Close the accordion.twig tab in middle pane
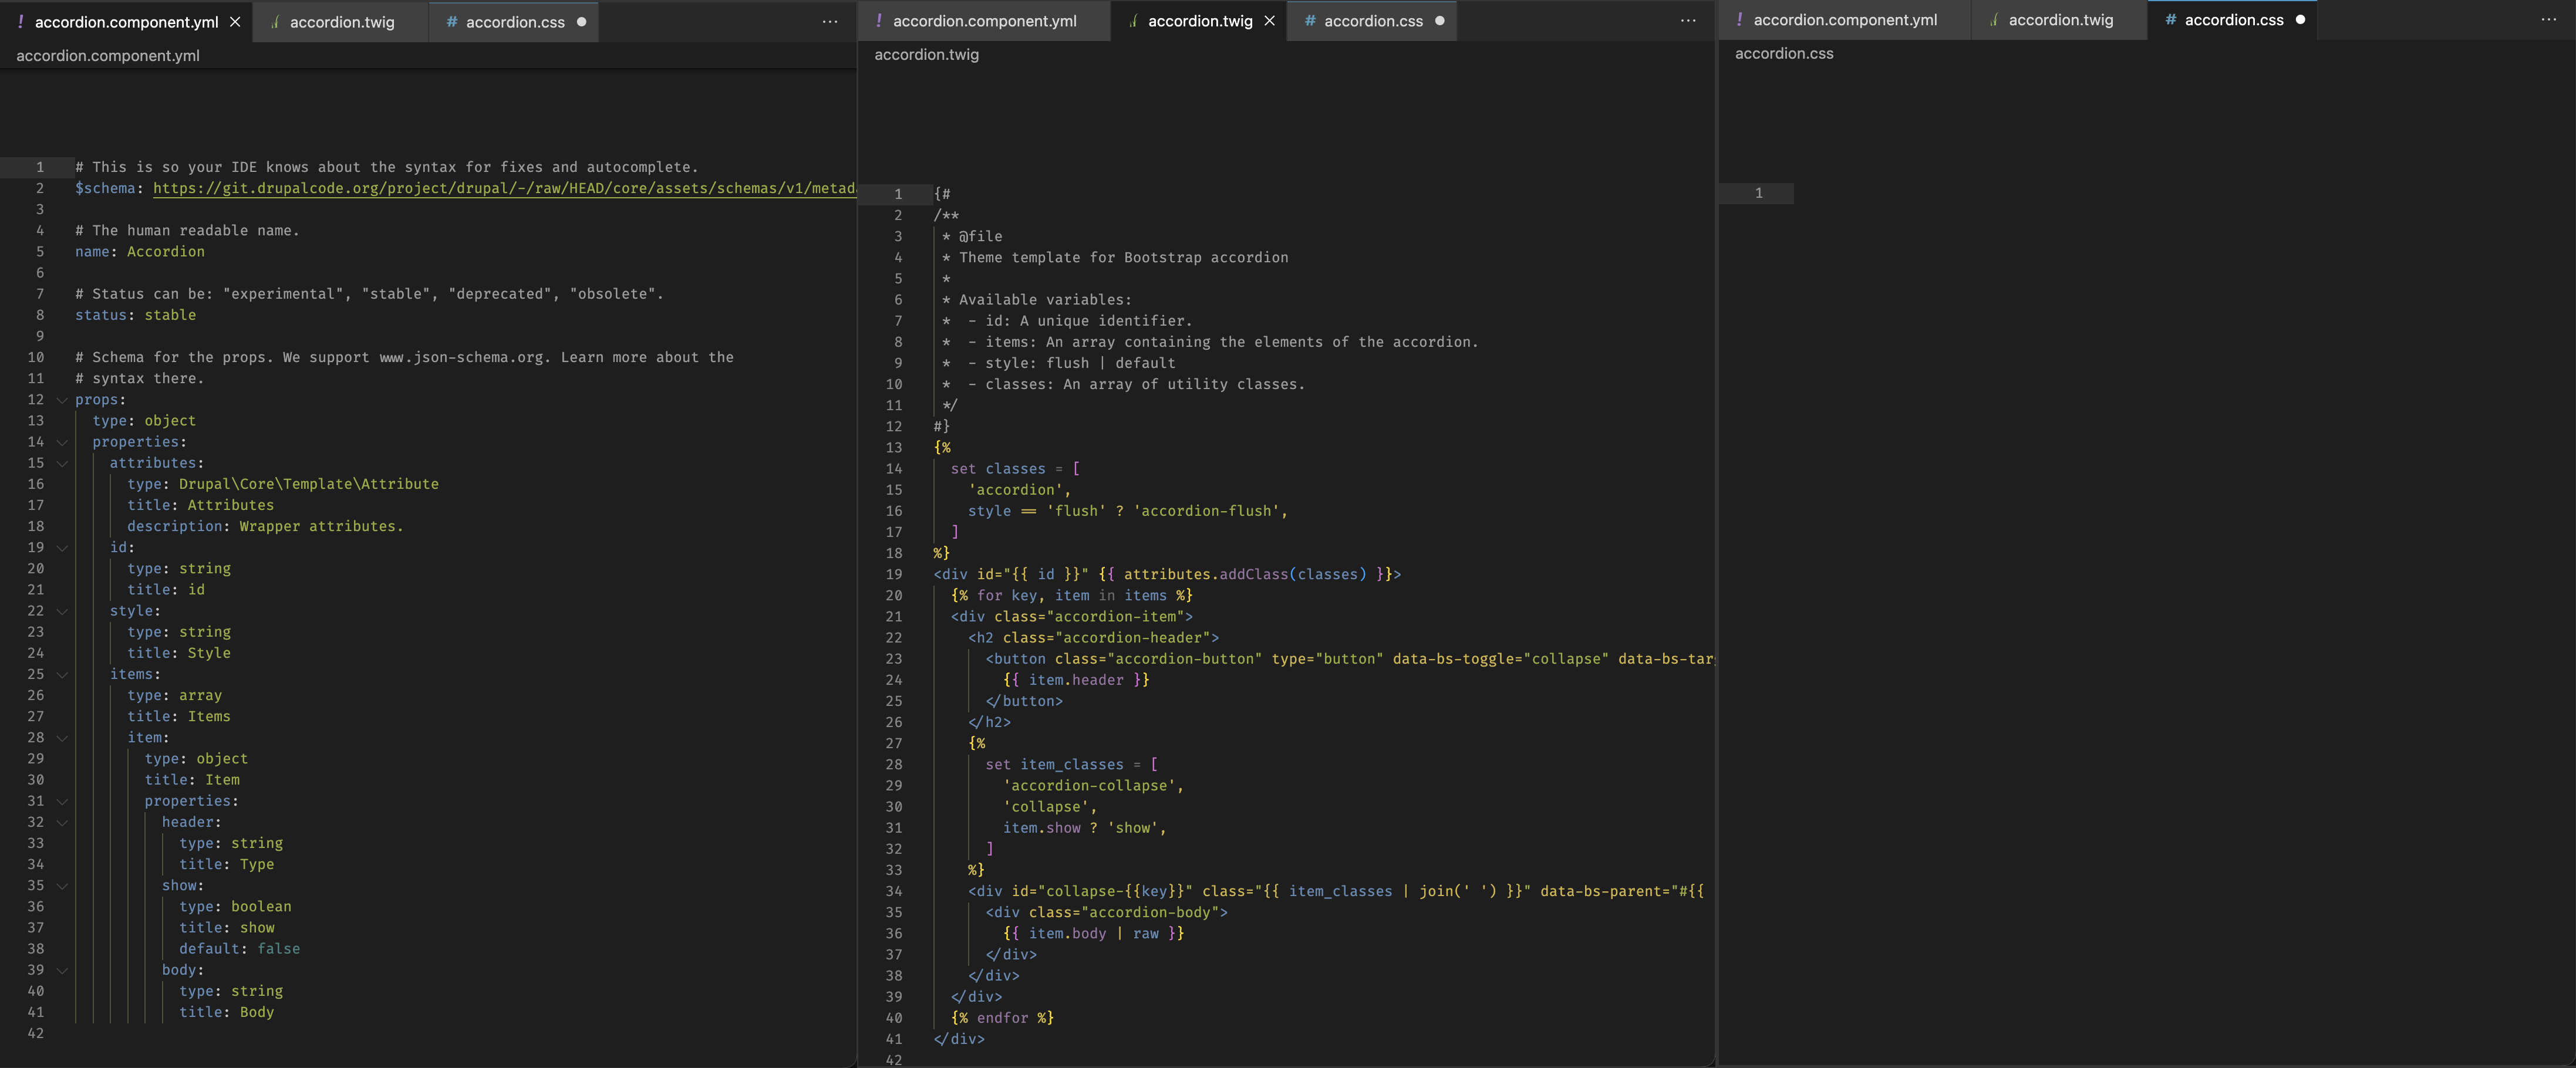 pyautogui.click(x=1269, y=21)
